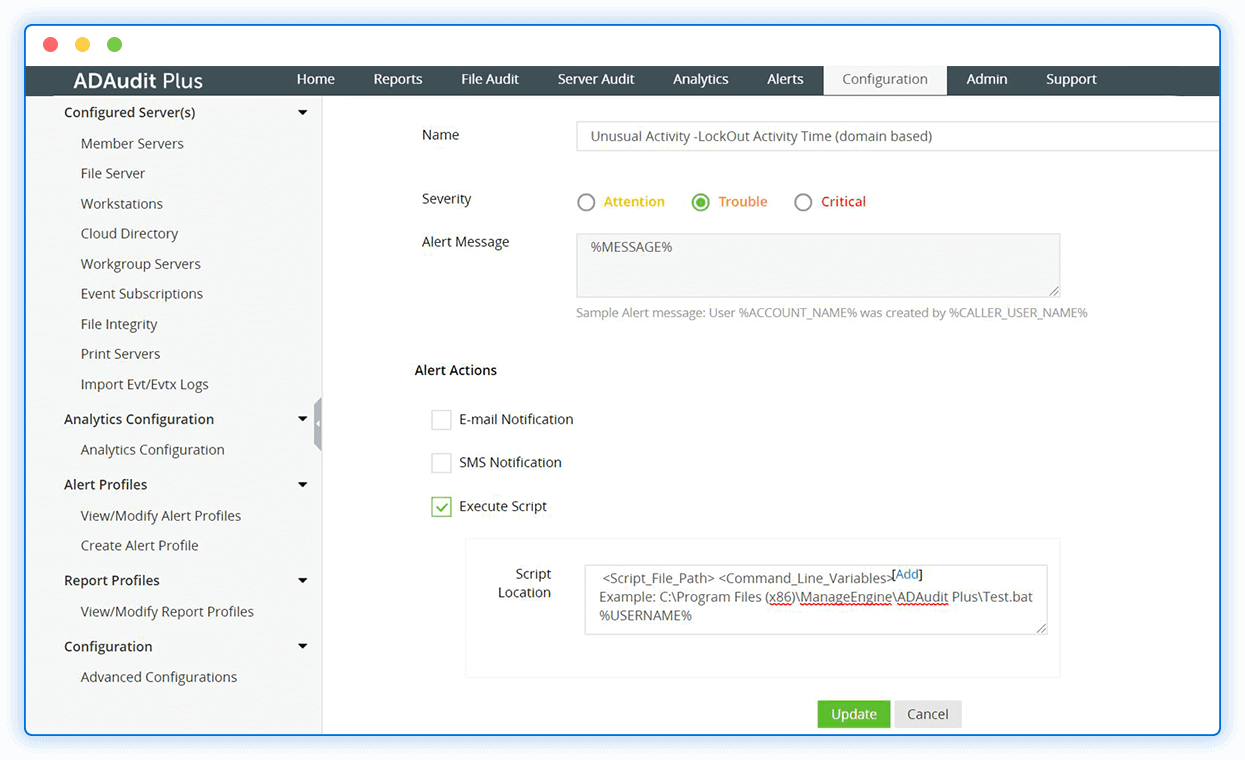Open View/Modify Report Profiles

click(167, 611)
